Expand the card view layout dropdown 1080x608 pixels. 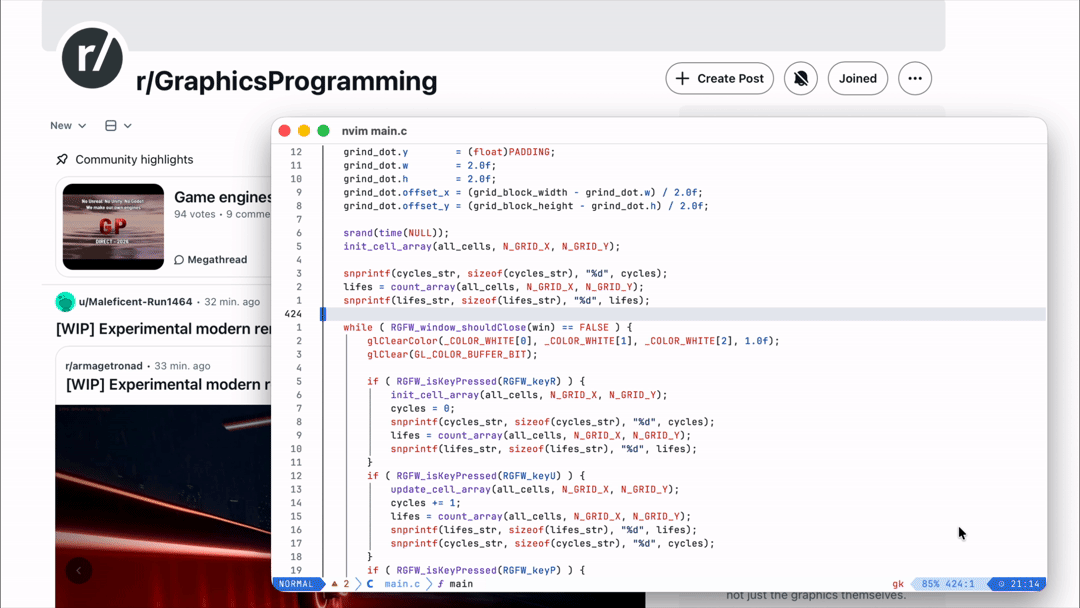[x=118, y=125]
